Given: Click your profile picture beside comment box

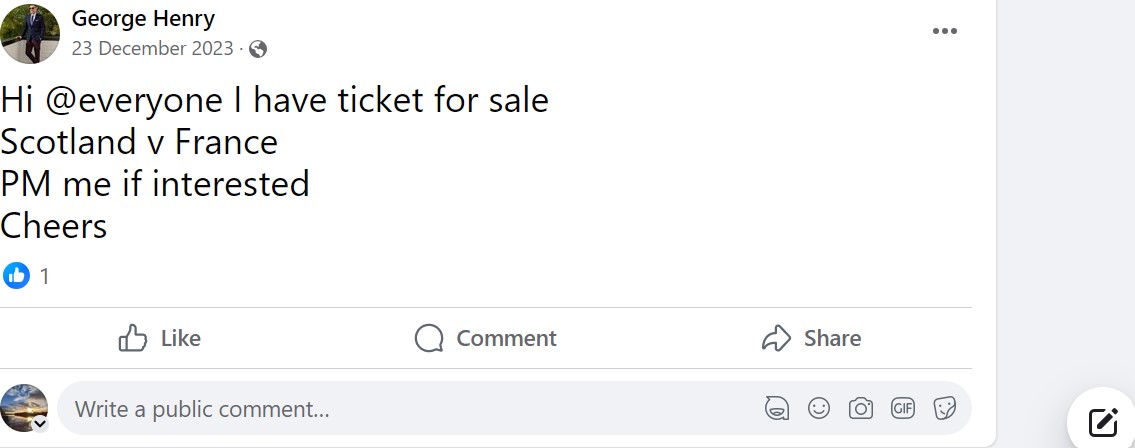Looking at the screenshot, I should coord(24,407).
